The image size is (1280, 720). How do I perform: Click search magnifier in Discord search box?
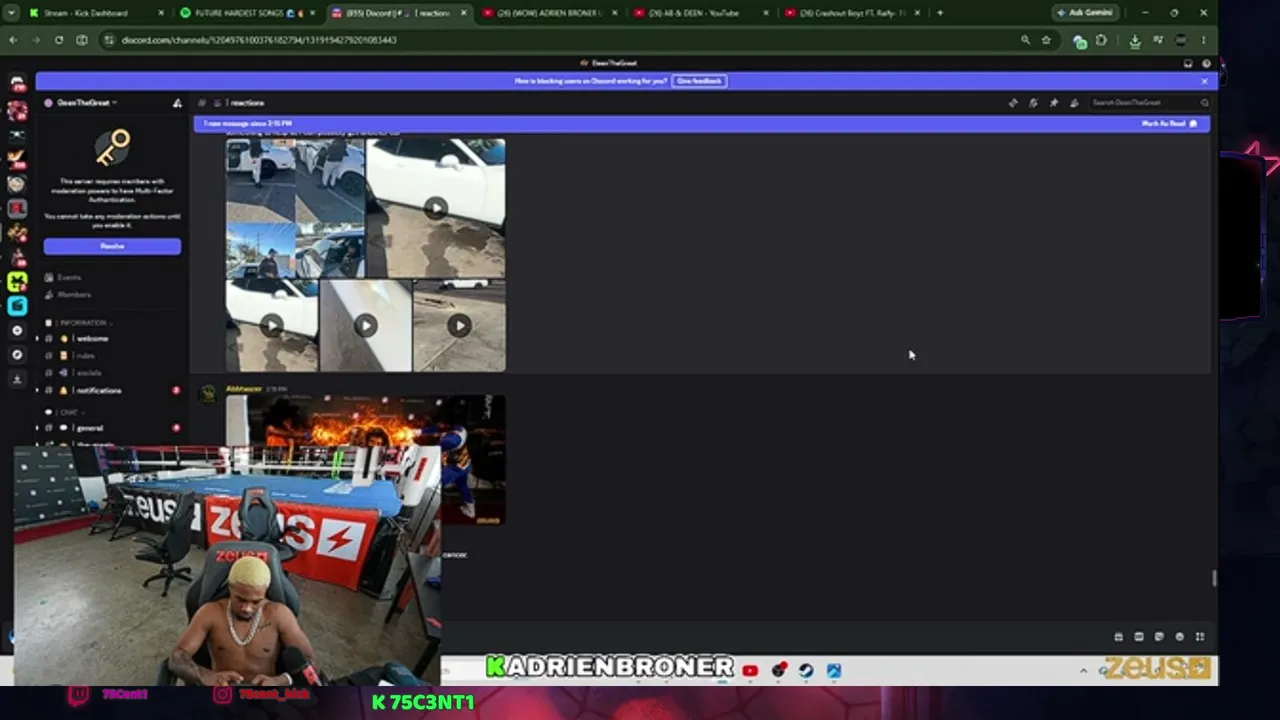[x=1204, y=103]
